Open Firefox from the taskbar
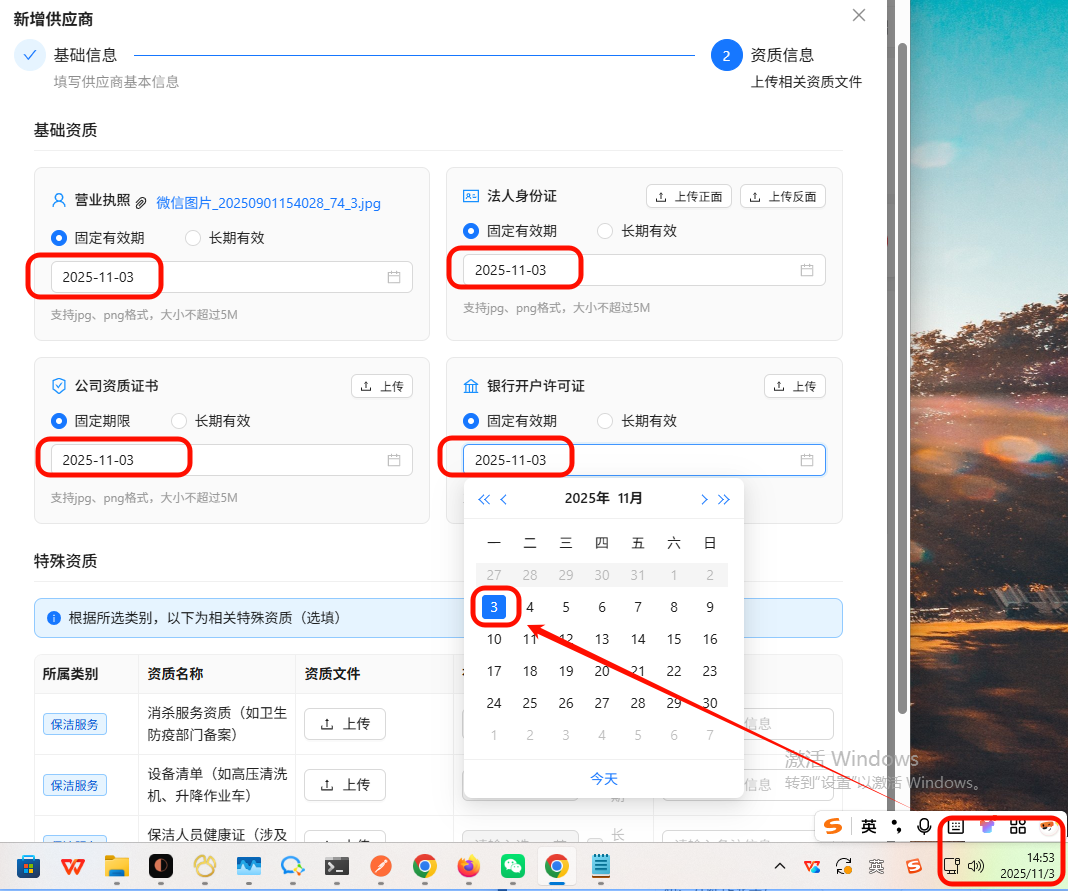 pyautogui.click(x=469, y=866)
